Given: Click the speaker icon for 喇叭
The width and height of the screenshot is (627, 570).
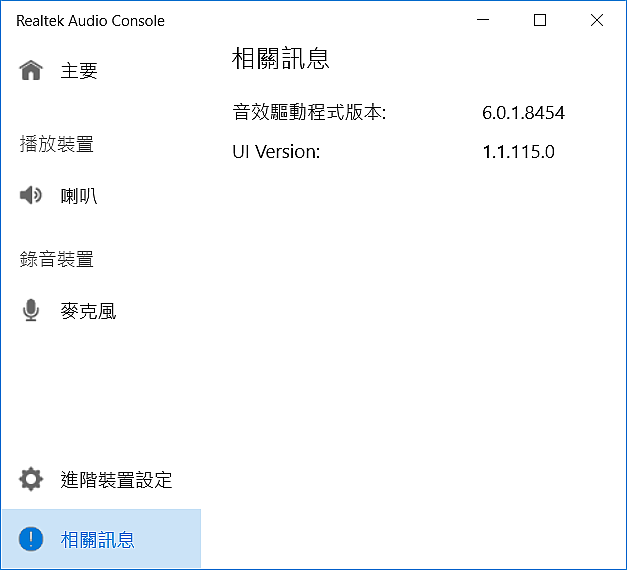Looking at the screenshot, I should tap(31, 195).
